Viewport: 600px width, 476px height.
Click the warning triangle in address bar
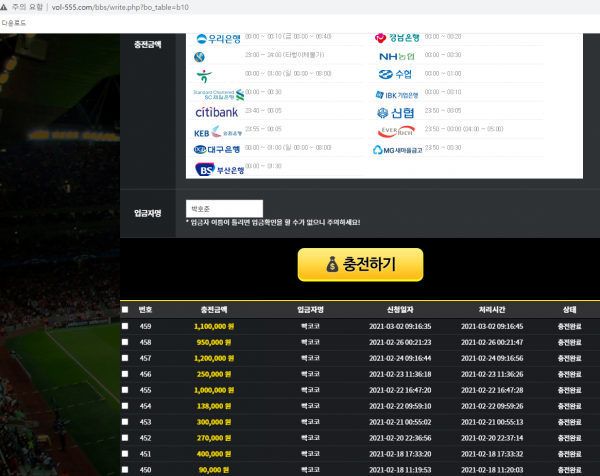tap(4, 7)
